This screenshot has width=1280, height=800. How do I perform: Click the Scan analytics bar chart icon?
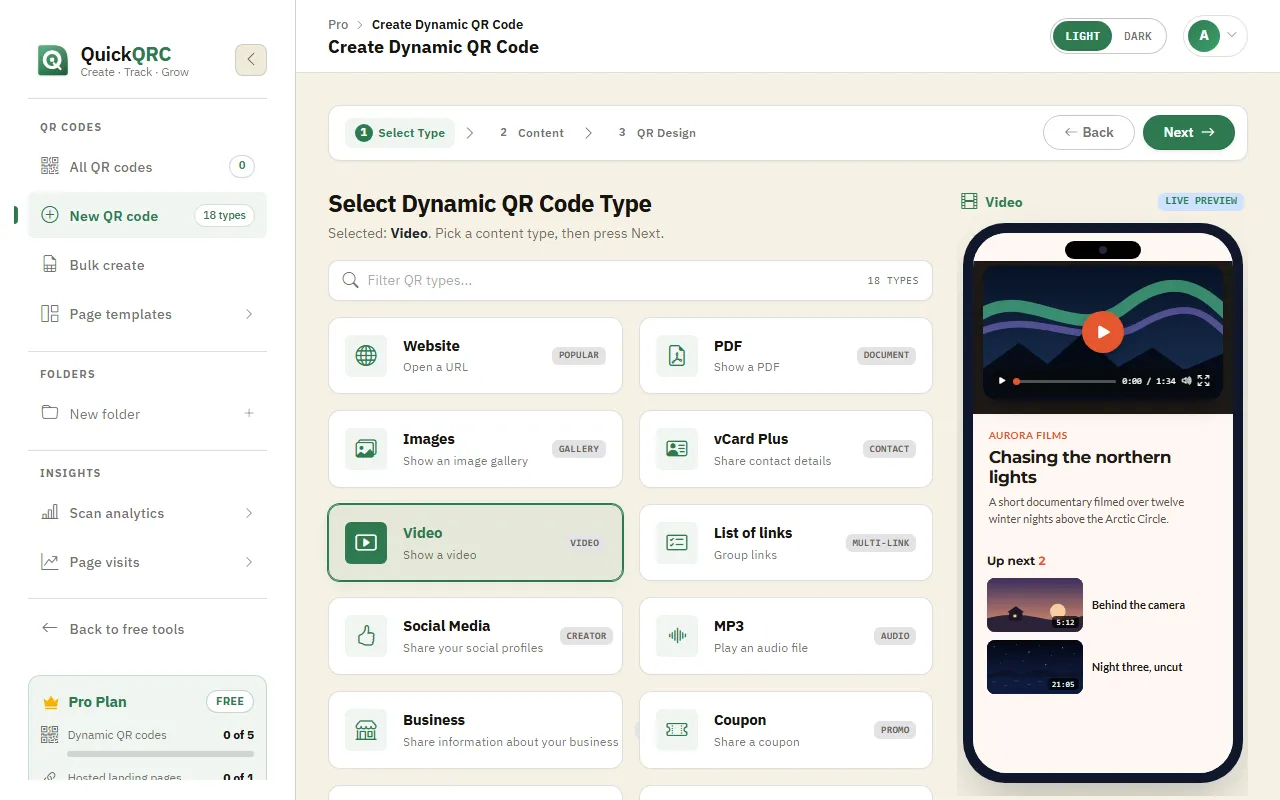click(x=49, y=512)
